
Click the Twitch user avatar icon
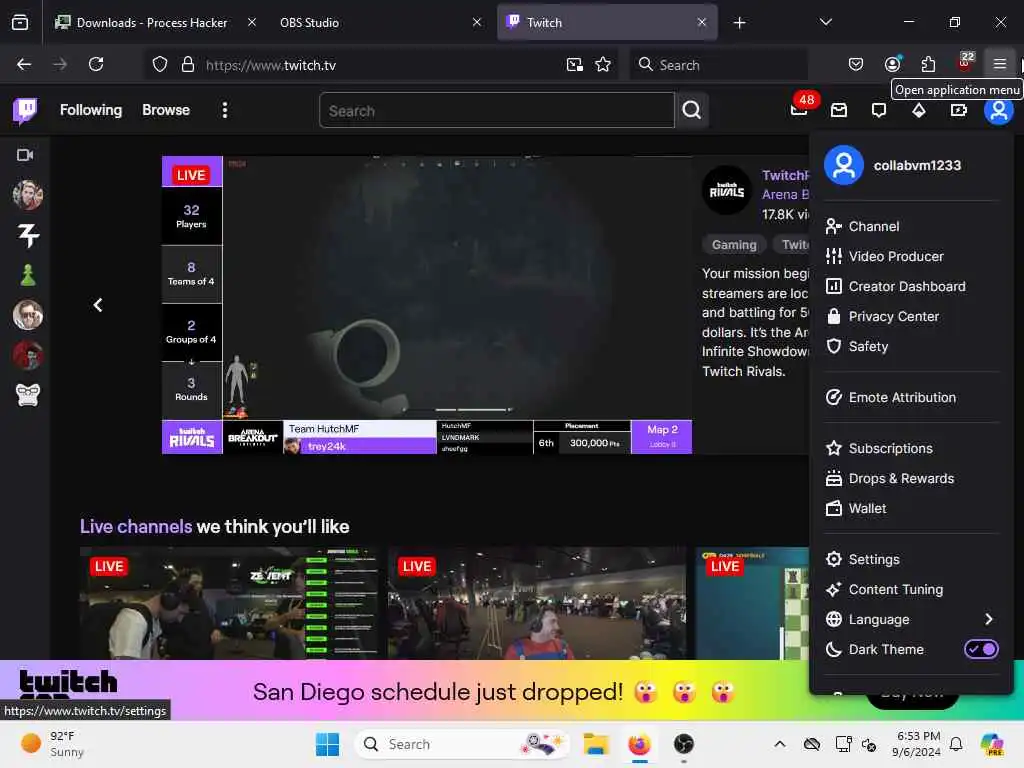(x=999, y=110)
